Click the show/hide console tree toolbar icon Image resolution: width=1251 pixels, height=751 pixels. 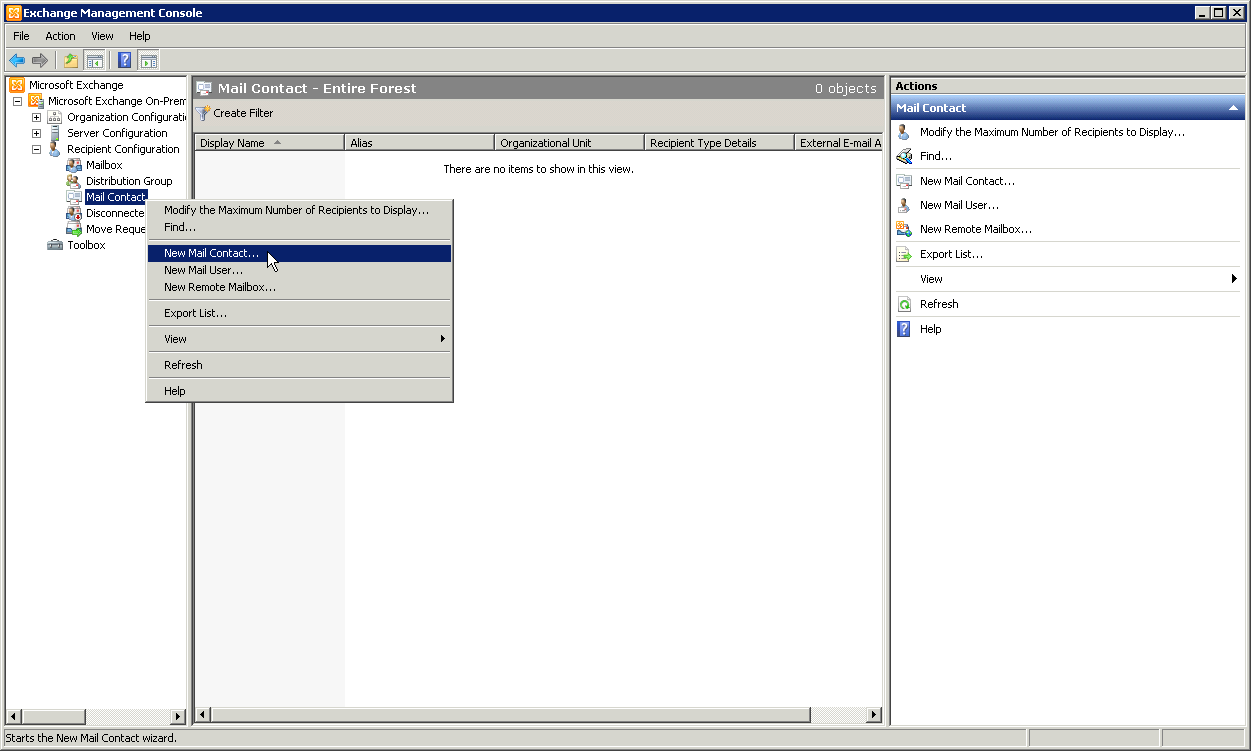(x=94, y=59)
